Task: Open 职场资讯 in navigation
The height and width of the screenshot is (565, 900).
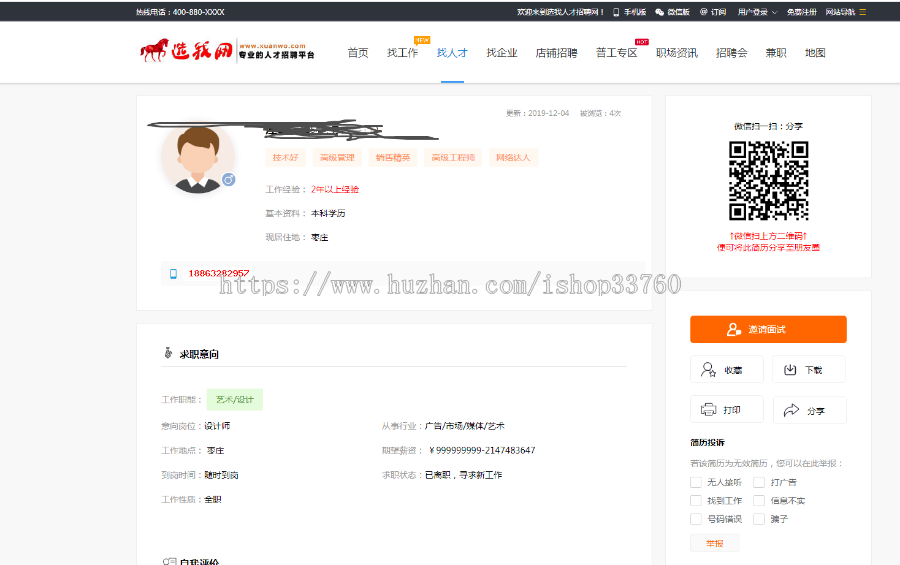Action: click(677, 53)
